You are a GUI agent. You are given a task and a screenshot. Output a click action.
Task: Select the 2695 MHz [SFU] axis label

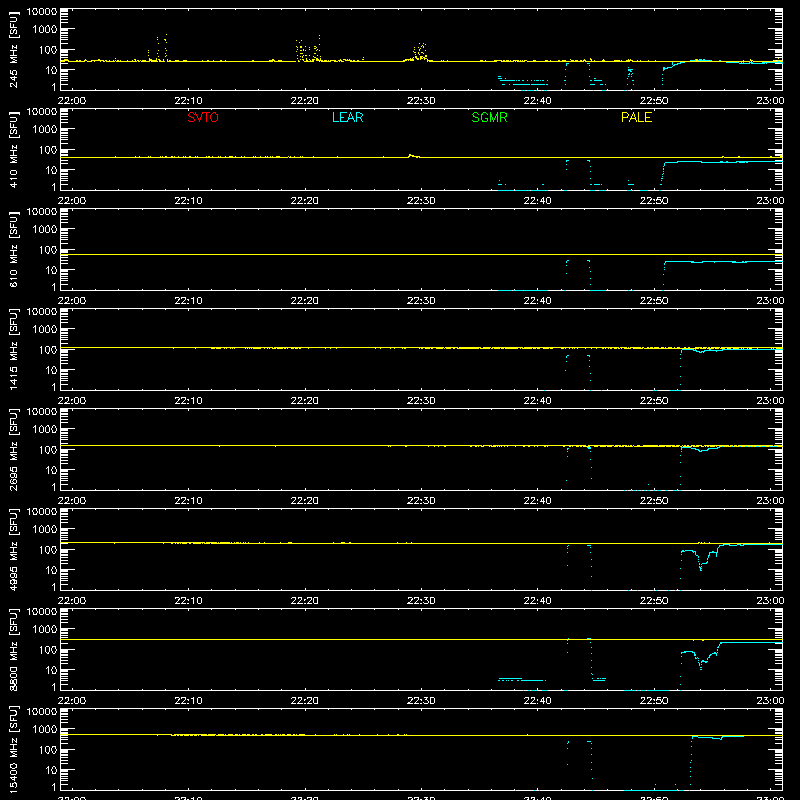coord(14,449)
